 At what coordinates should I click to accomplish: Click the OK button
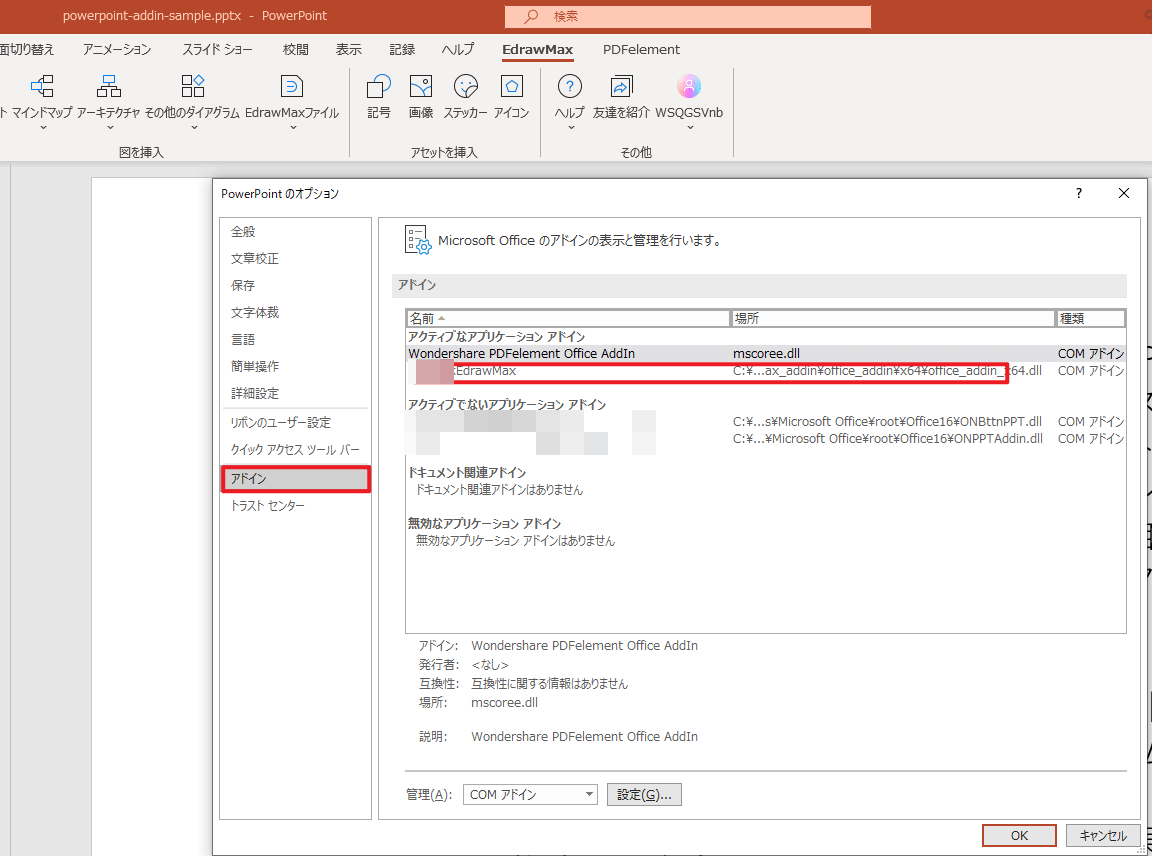pyautogui.click(x=1019, y=835)
